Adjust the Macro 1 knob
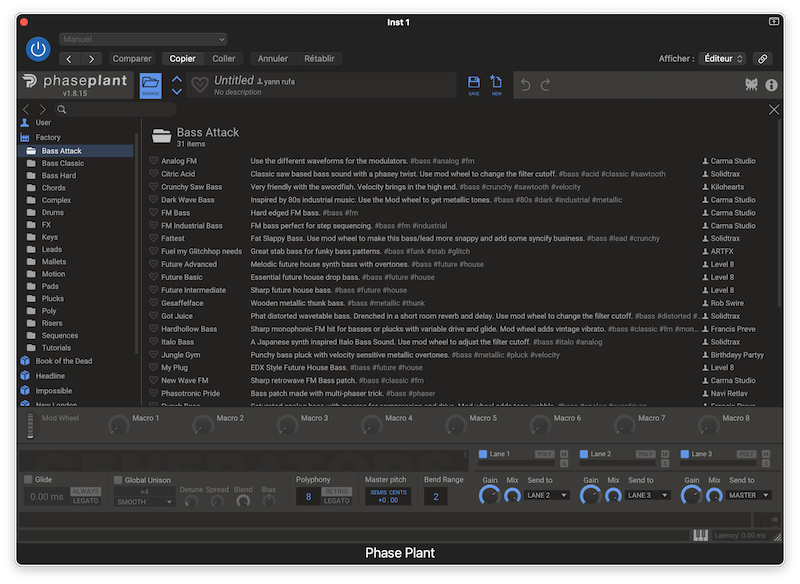 click(118, 425)
